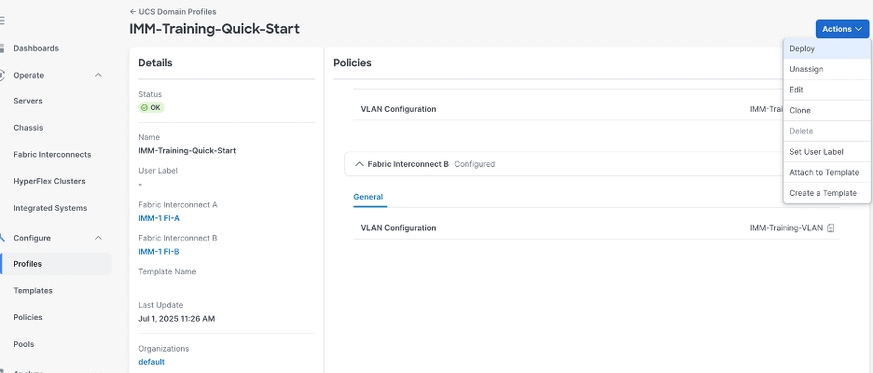Screen dimensions: 873x373
Task: Open Fabric Interconnects in the sidebar
Action: [52, 154]
